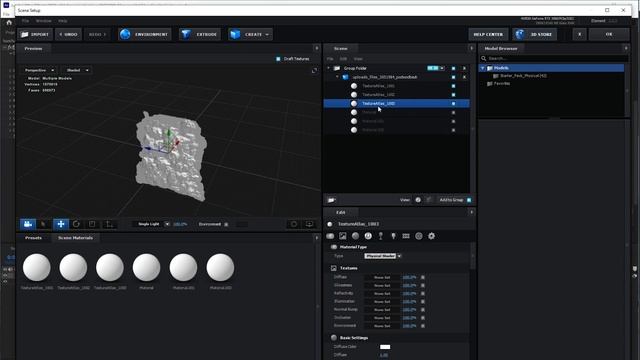The height and width of the screenshot is (360, 640).
Task: Choose the Scale transform tool
Action: pos(92,224)
